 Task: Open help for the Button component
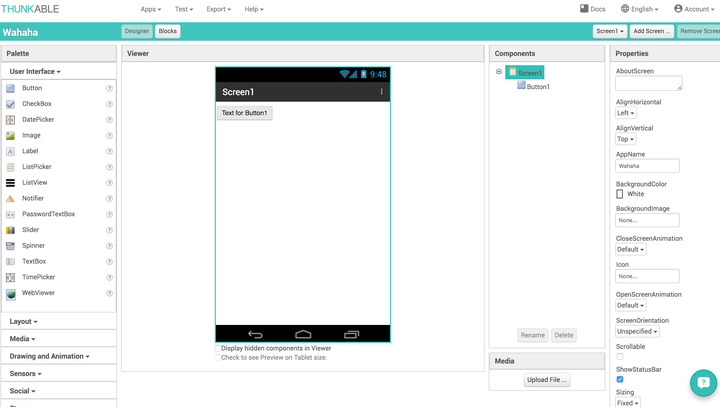(x=109, y=88)
